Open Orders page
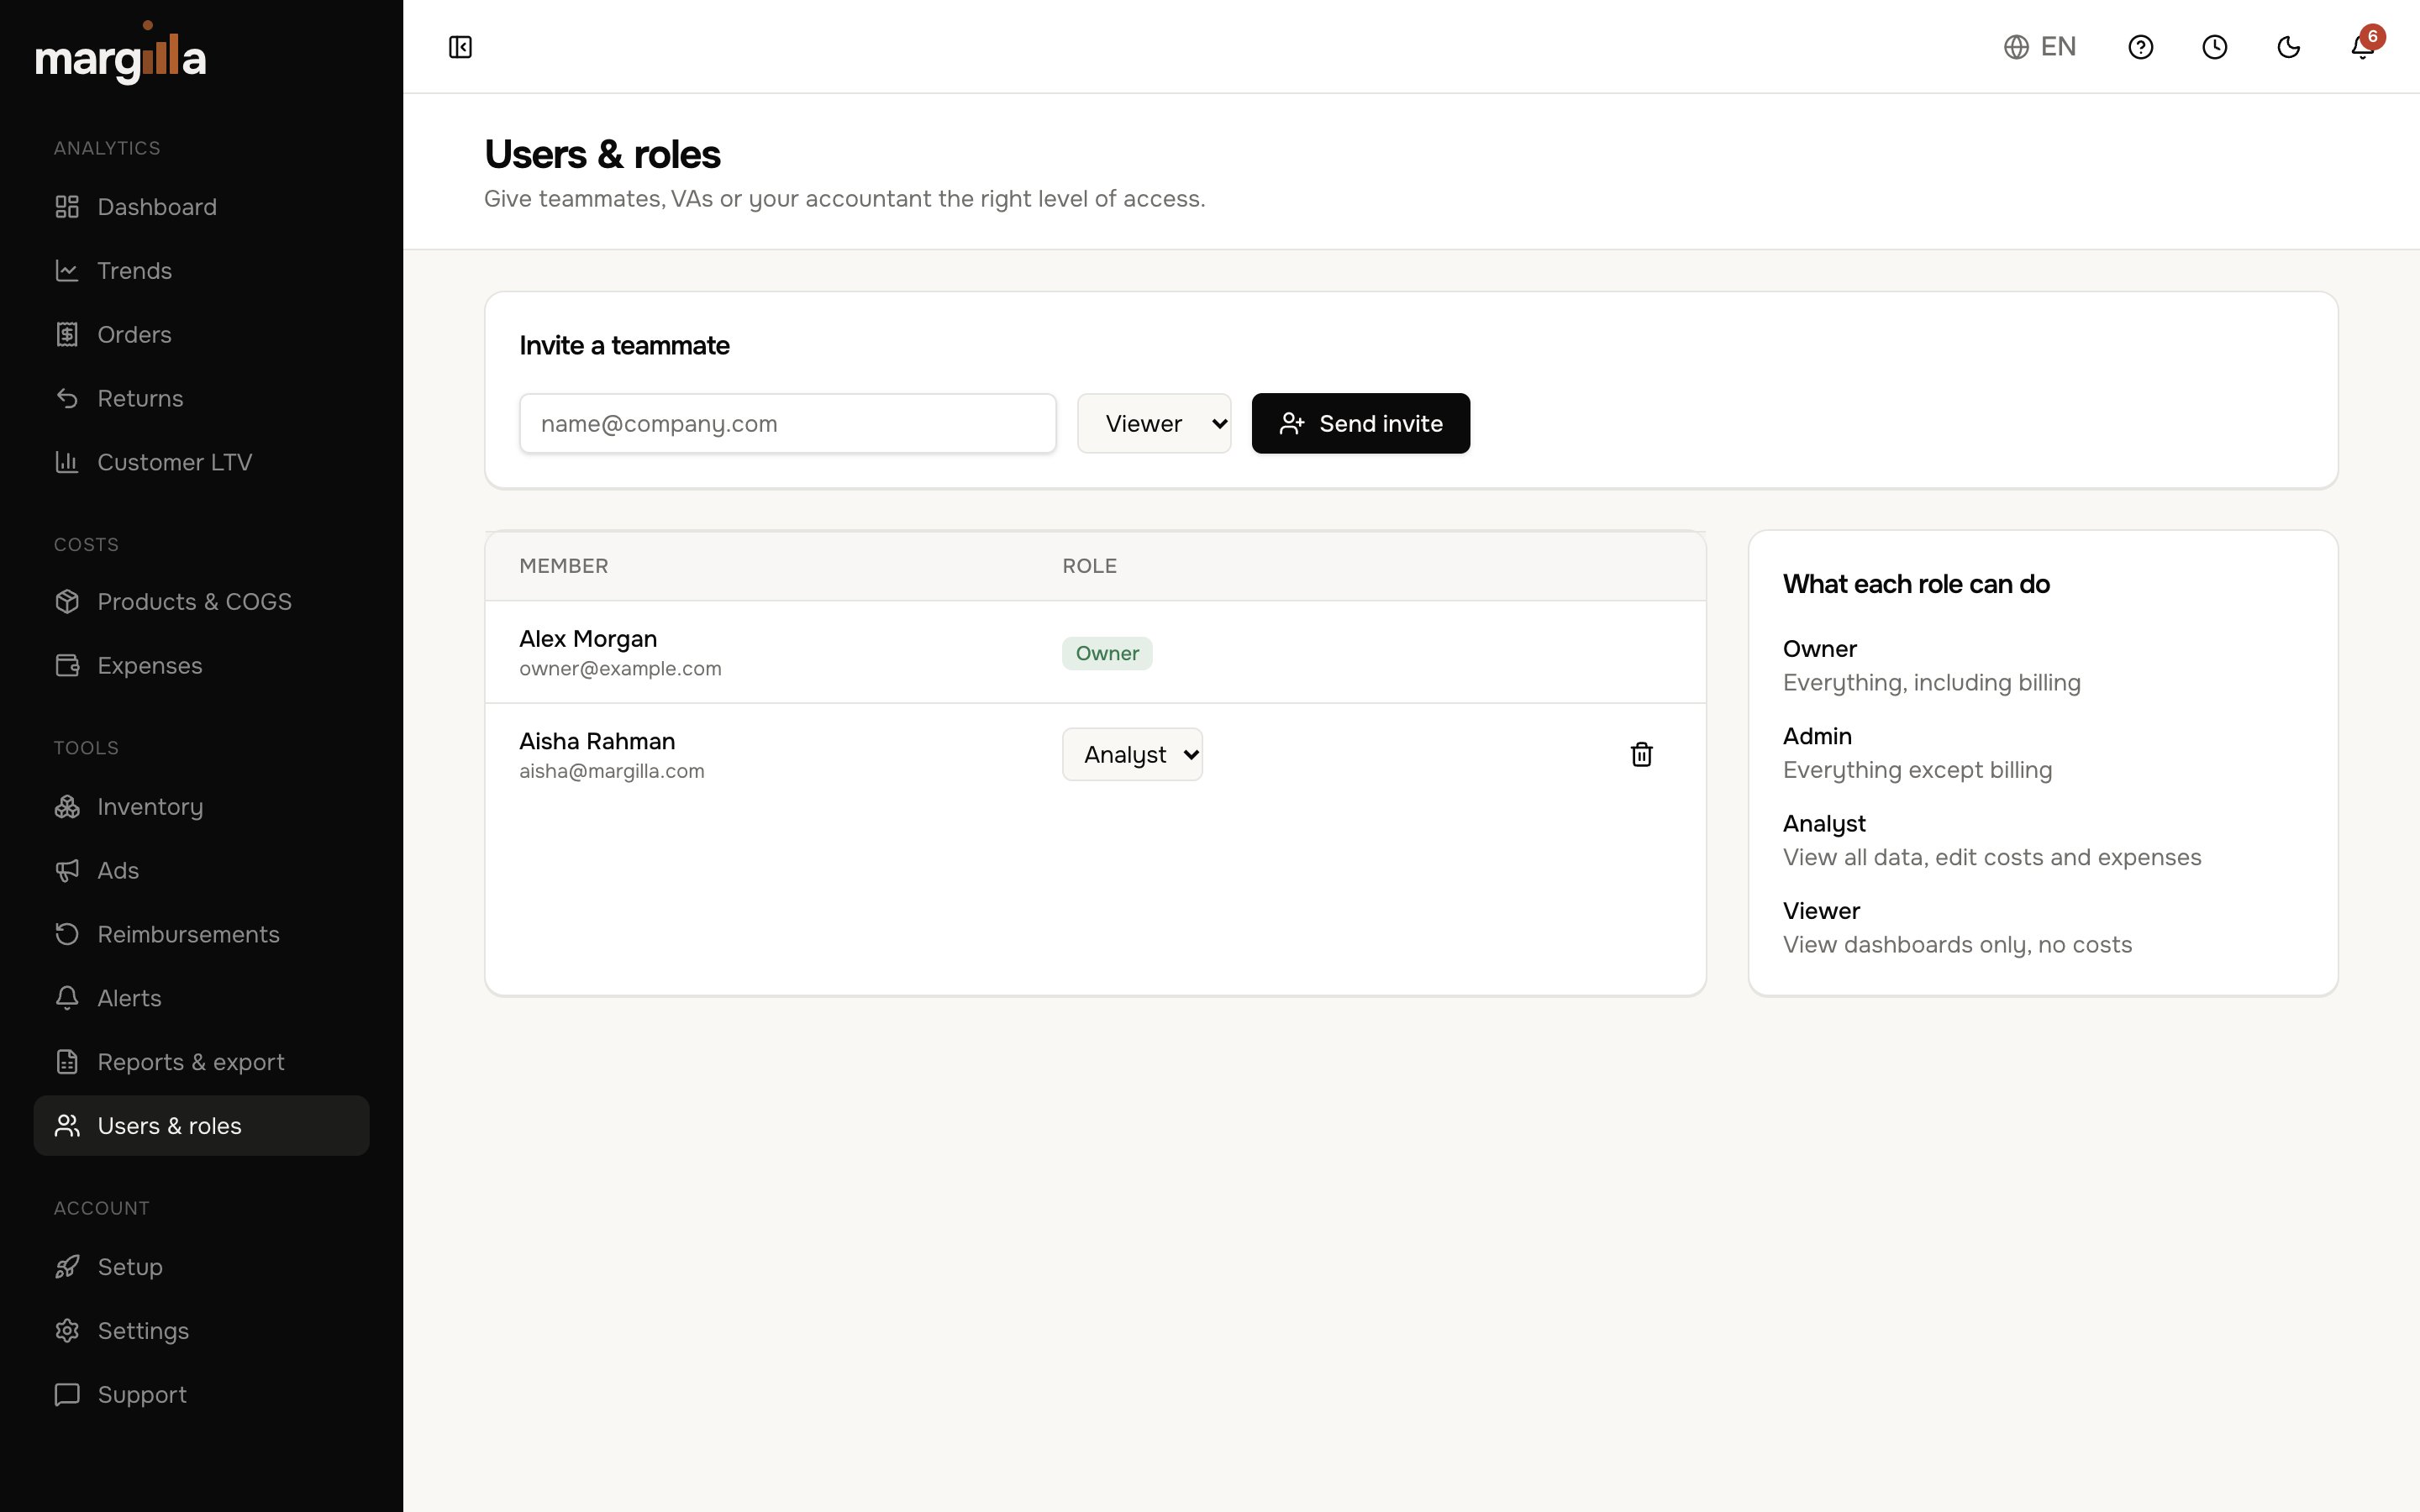This screenshot has width=2420, height=1512. (201, 335)
